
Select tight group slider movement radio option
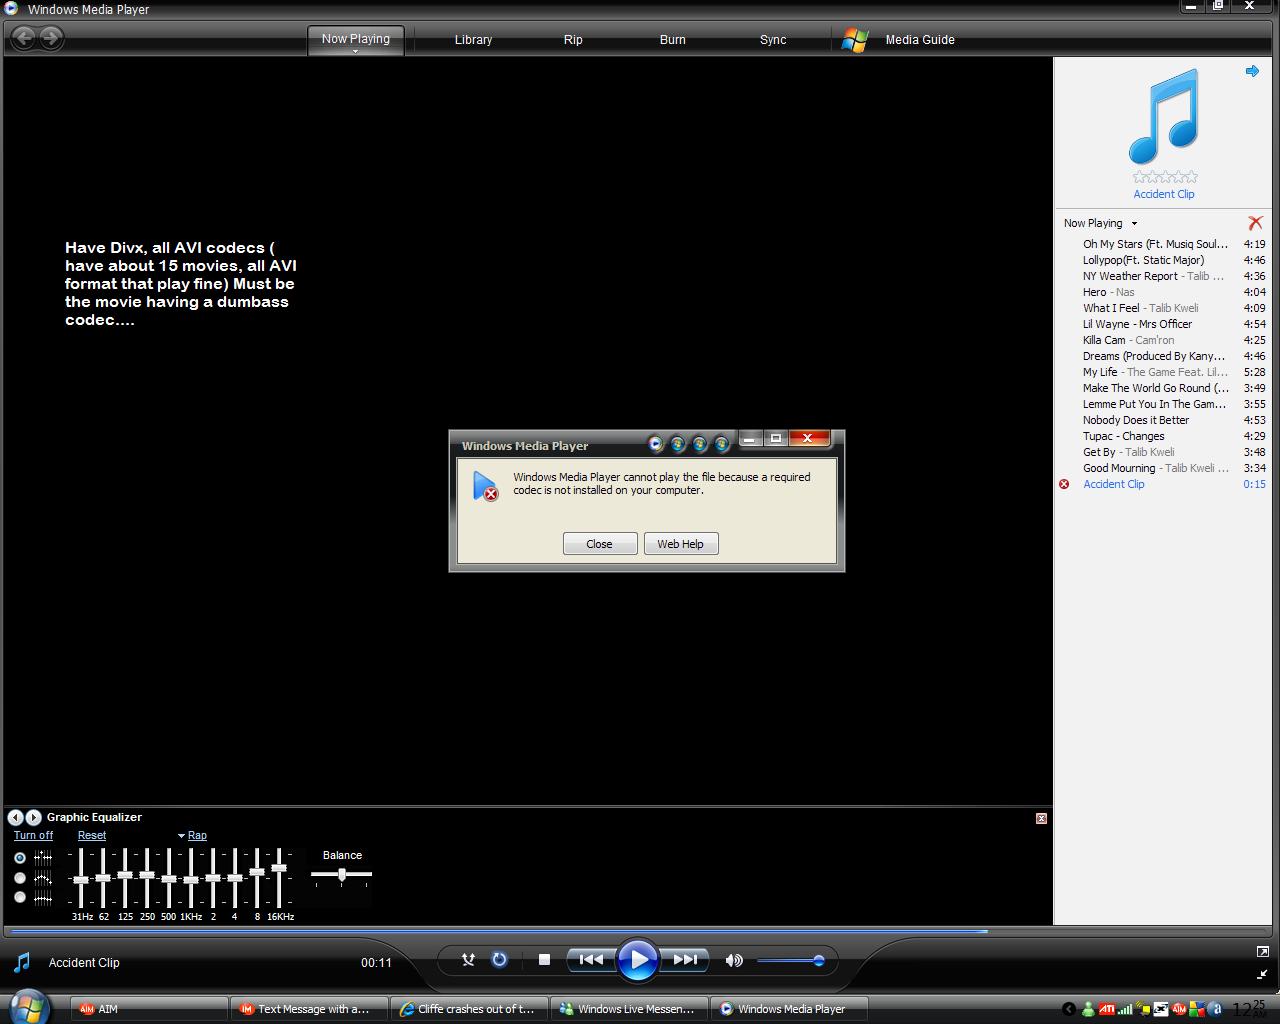[20, 897]
